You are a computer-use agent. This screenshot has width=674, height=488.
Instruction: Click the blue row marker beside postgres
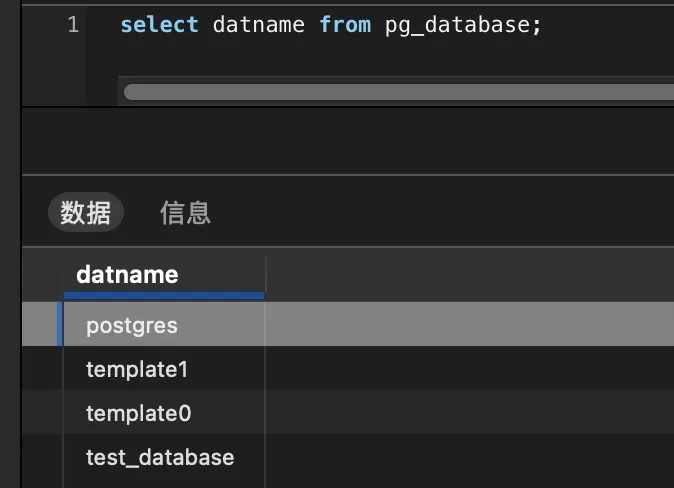click(x=60, y=325)
